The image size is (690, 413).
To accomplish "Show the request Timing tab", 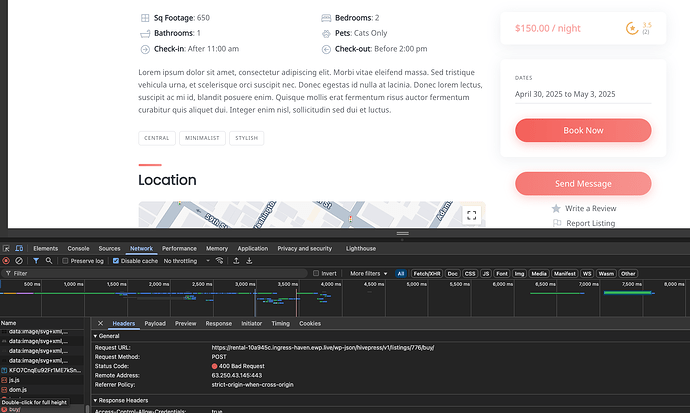I will [x=280, y=323].
